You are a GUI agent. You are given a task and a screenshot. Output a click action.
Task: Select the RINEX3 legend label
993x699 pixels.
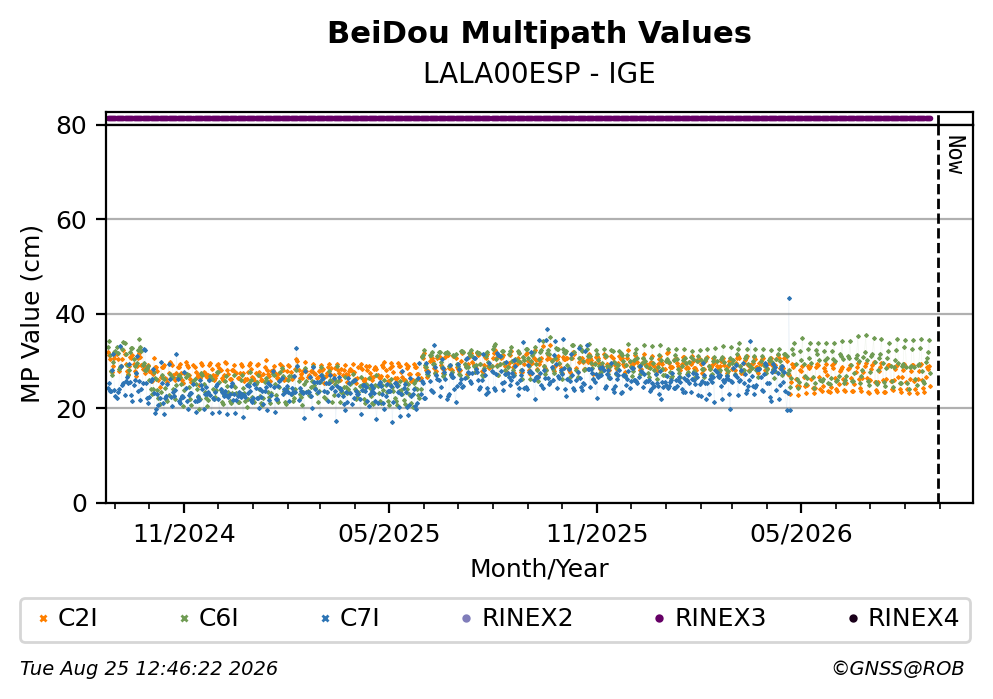[x=720, y=618]
